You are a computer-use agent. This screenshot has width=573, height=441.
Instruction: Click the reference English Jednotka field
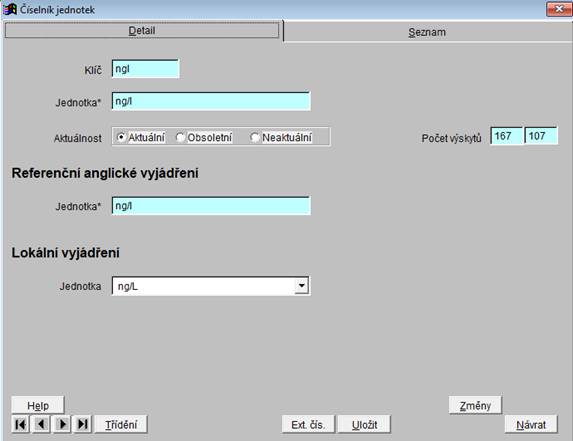[x=211, y=206]
